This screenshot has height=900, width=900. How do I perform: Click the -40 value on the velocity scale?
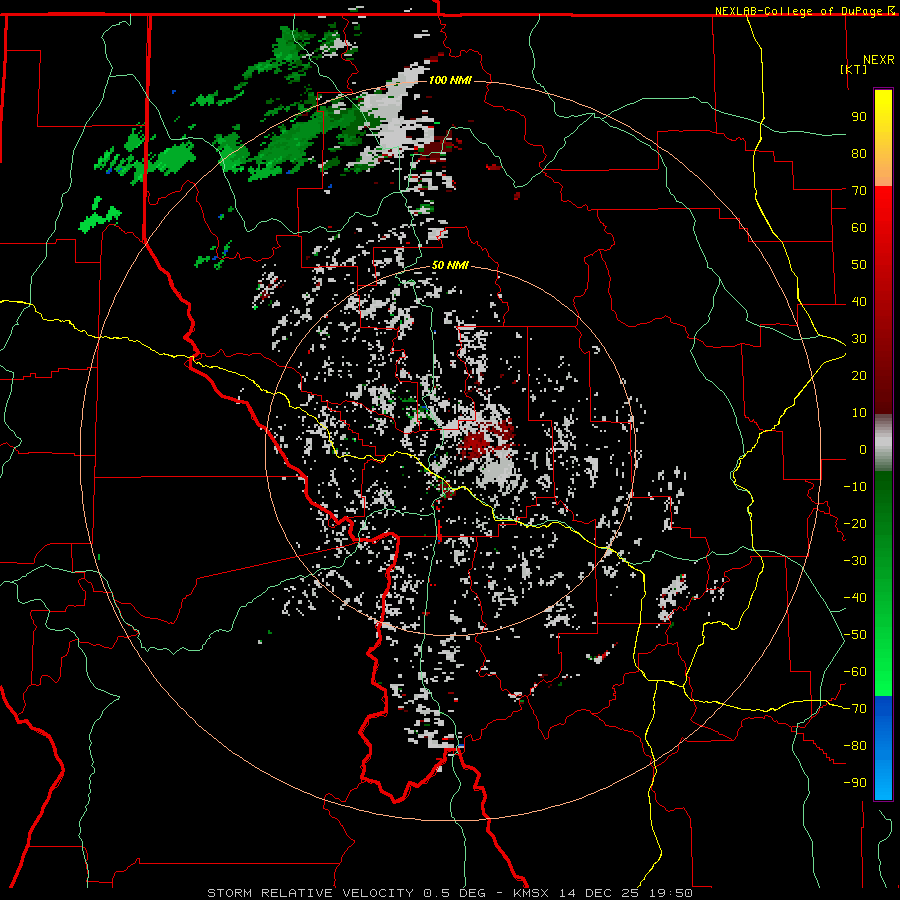tap(855, 598)
